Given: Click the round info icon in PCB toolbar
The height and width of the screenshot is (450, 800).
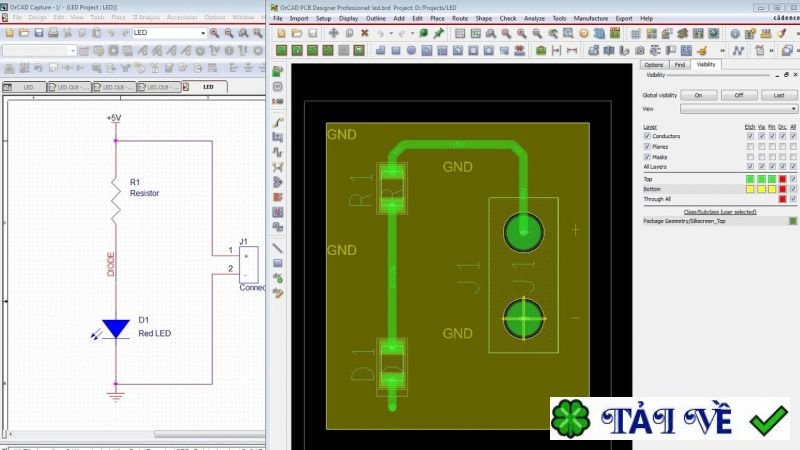Looking at the screenshot, I should click(735, 34).
